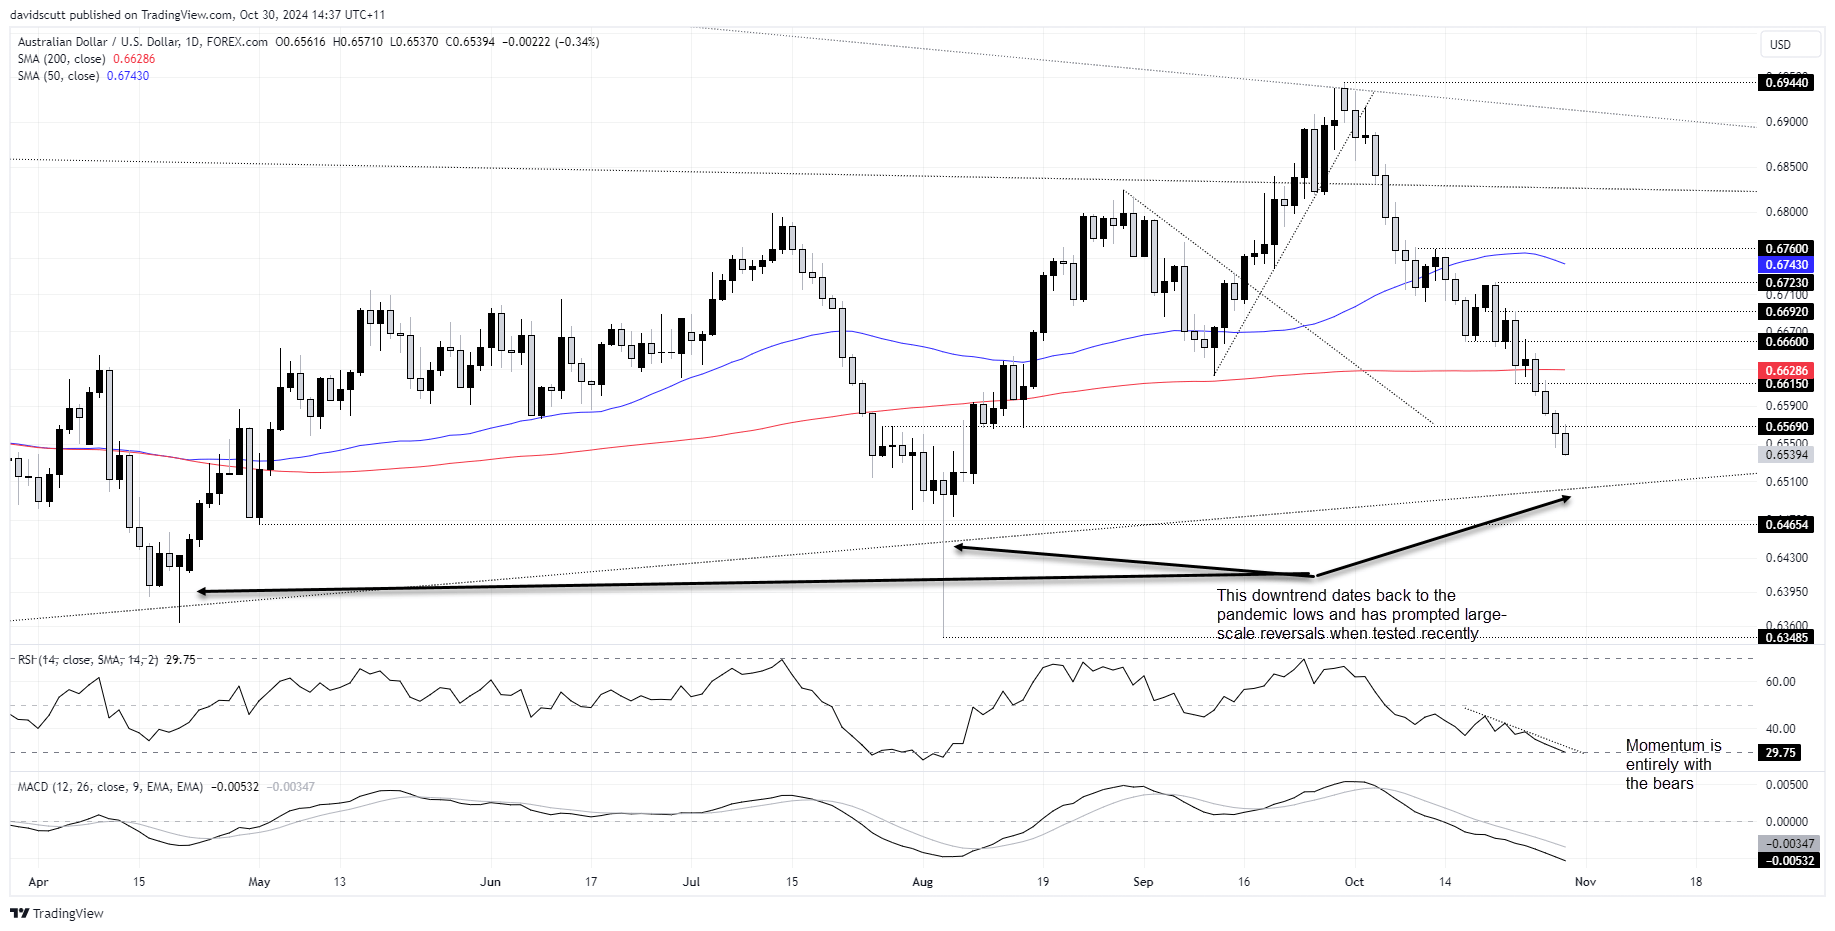The width and height of the screenshot is (1835, 931).
Task: Click the Aug label on time axis
Action: [x=922, y=882]
